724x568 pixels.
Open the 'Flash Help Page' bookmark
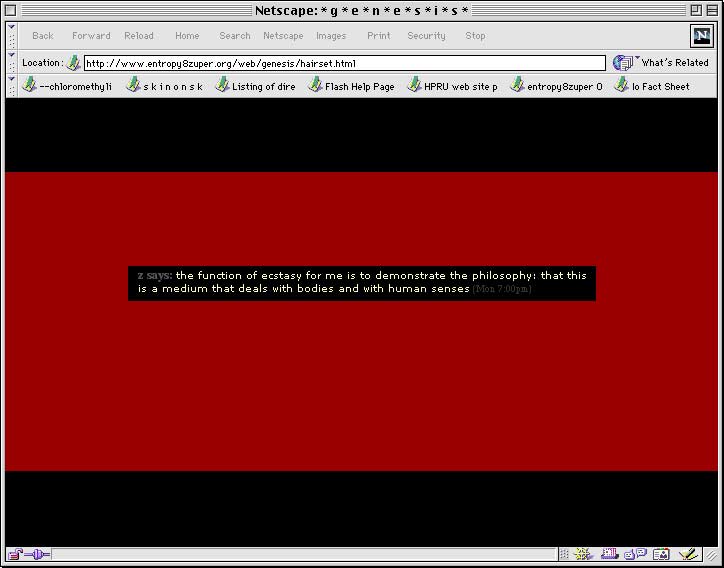351,86
